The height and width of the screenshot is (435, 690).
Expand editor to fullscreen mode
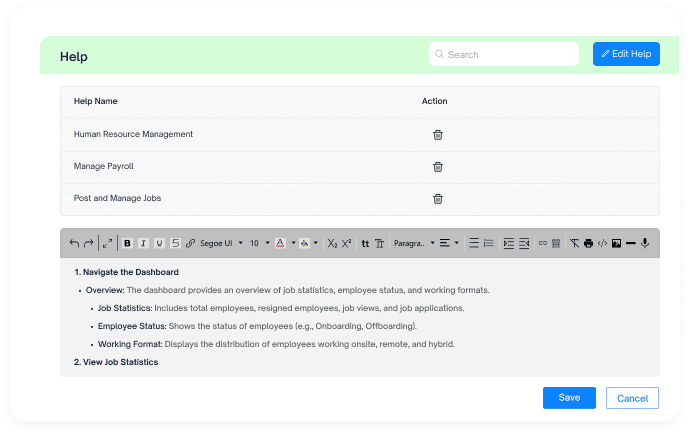[107, 243]
